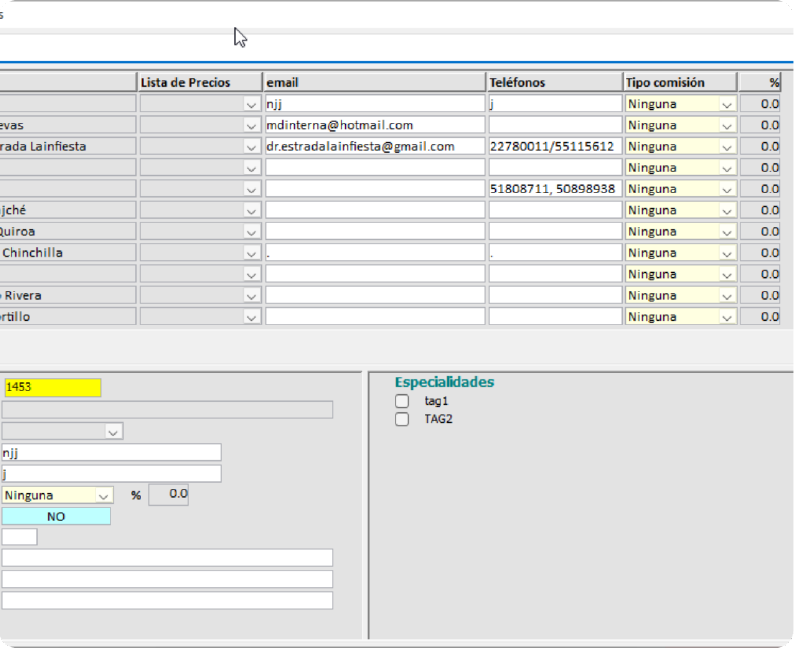This screenshot has width=794, height=649.
Task: Click the Teléfonos column header
Action: [x=554, y=82]
